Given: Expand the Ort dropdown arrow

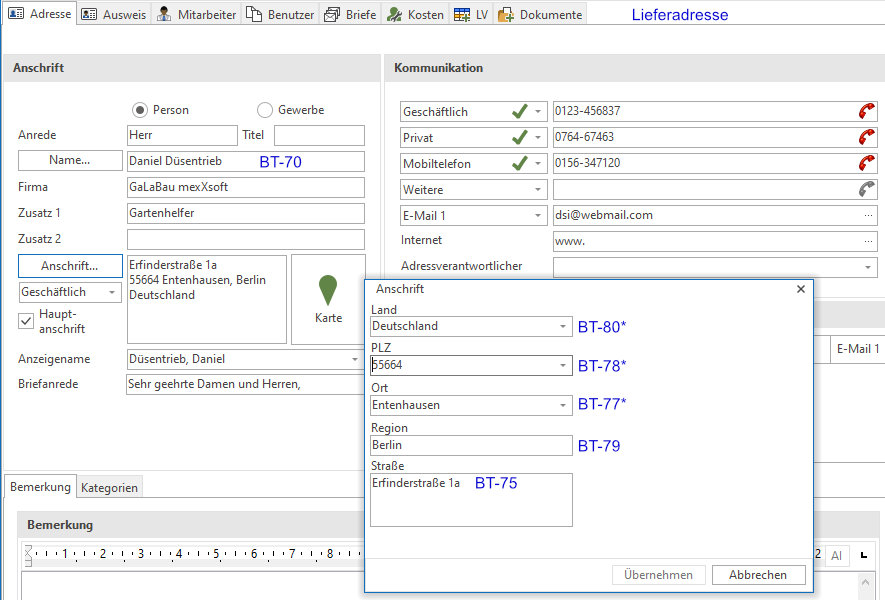Looking at the screenshot, I should pos(563,405).
